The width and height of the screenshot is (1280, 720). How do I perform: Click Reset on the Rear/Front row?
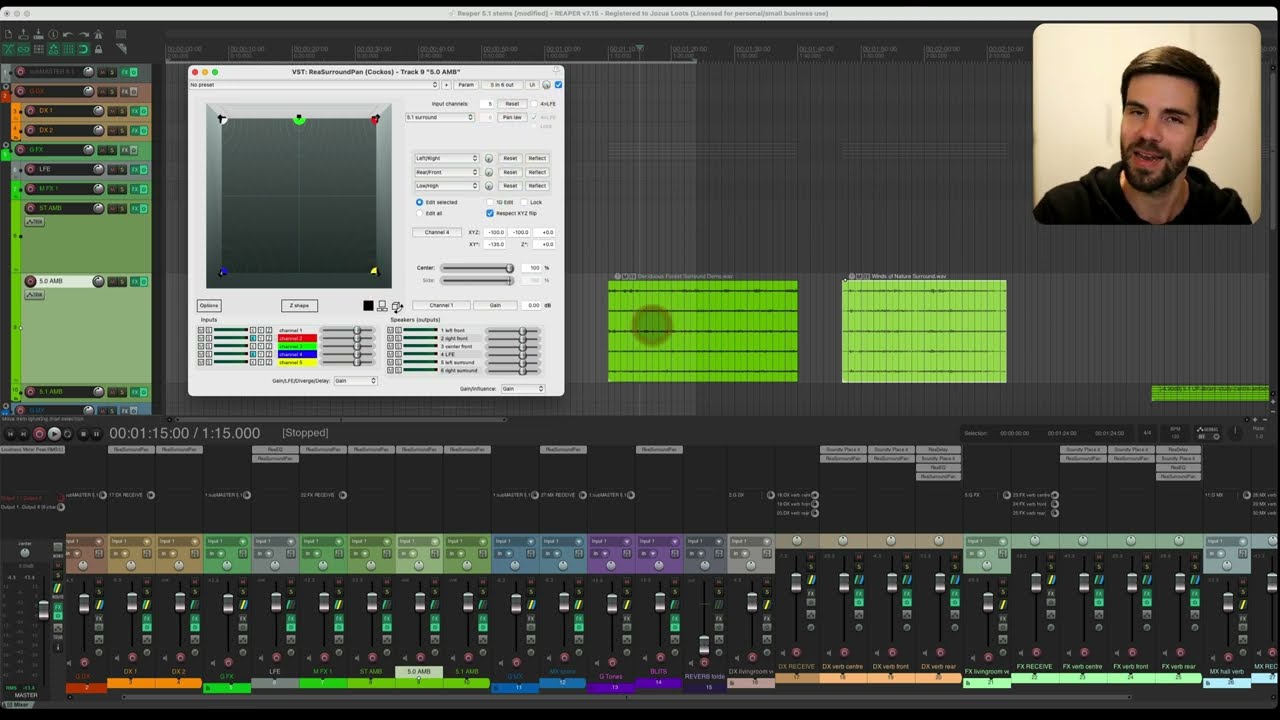pos(510,172)
